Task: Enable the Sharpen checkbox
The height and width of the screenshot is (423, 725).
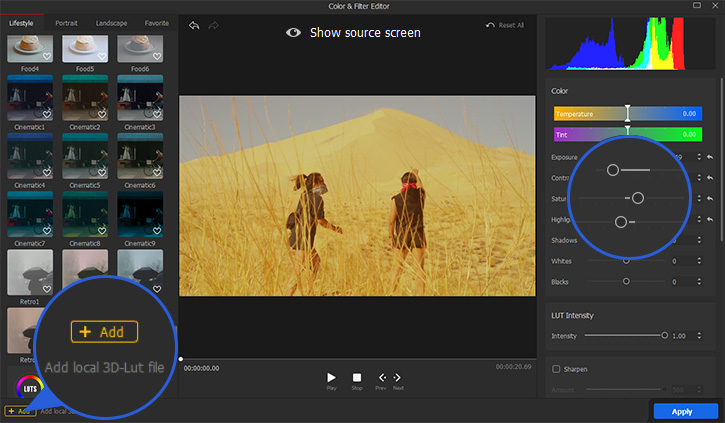Action: pyautogui.click(x=556, y=369)
